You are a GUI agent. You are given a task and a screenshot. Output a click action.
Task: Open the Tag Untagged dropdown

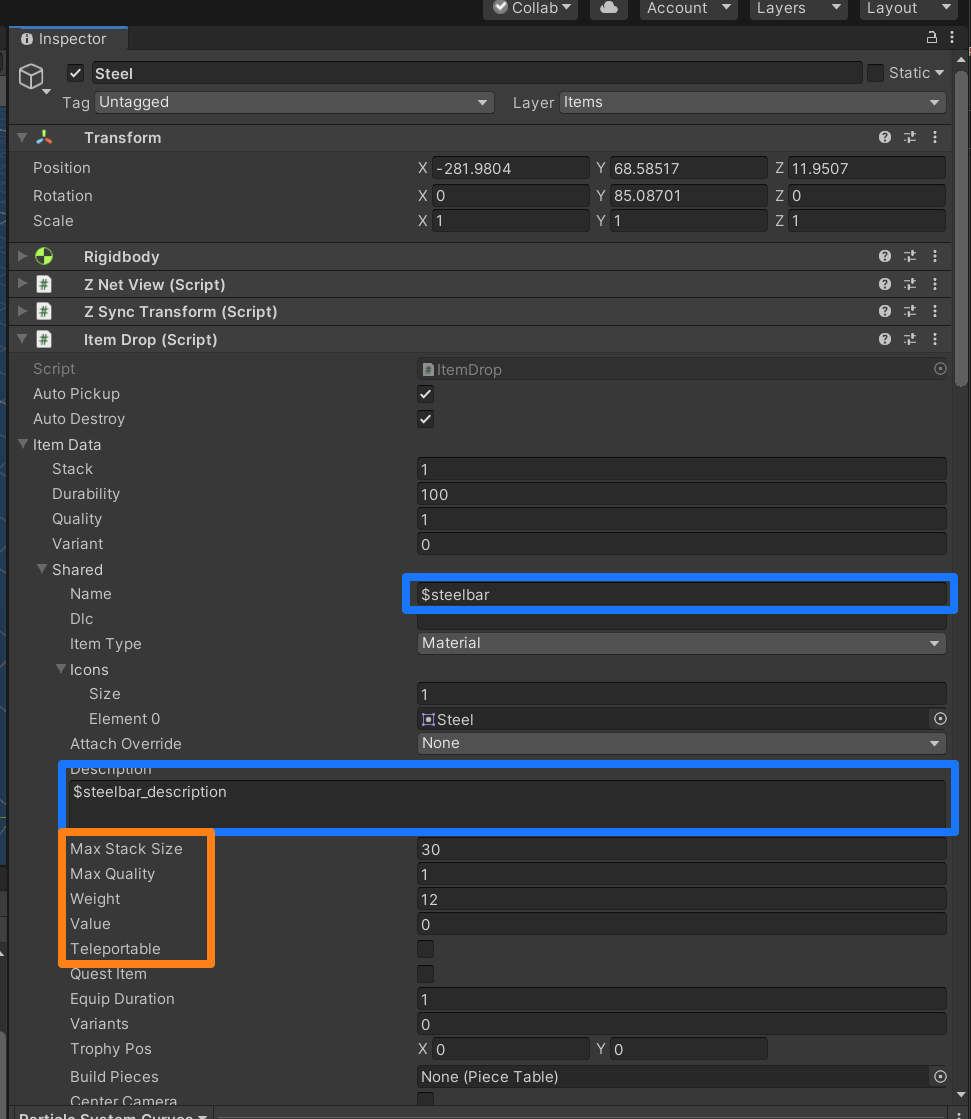pyautogui.click(x=294, y=102)
